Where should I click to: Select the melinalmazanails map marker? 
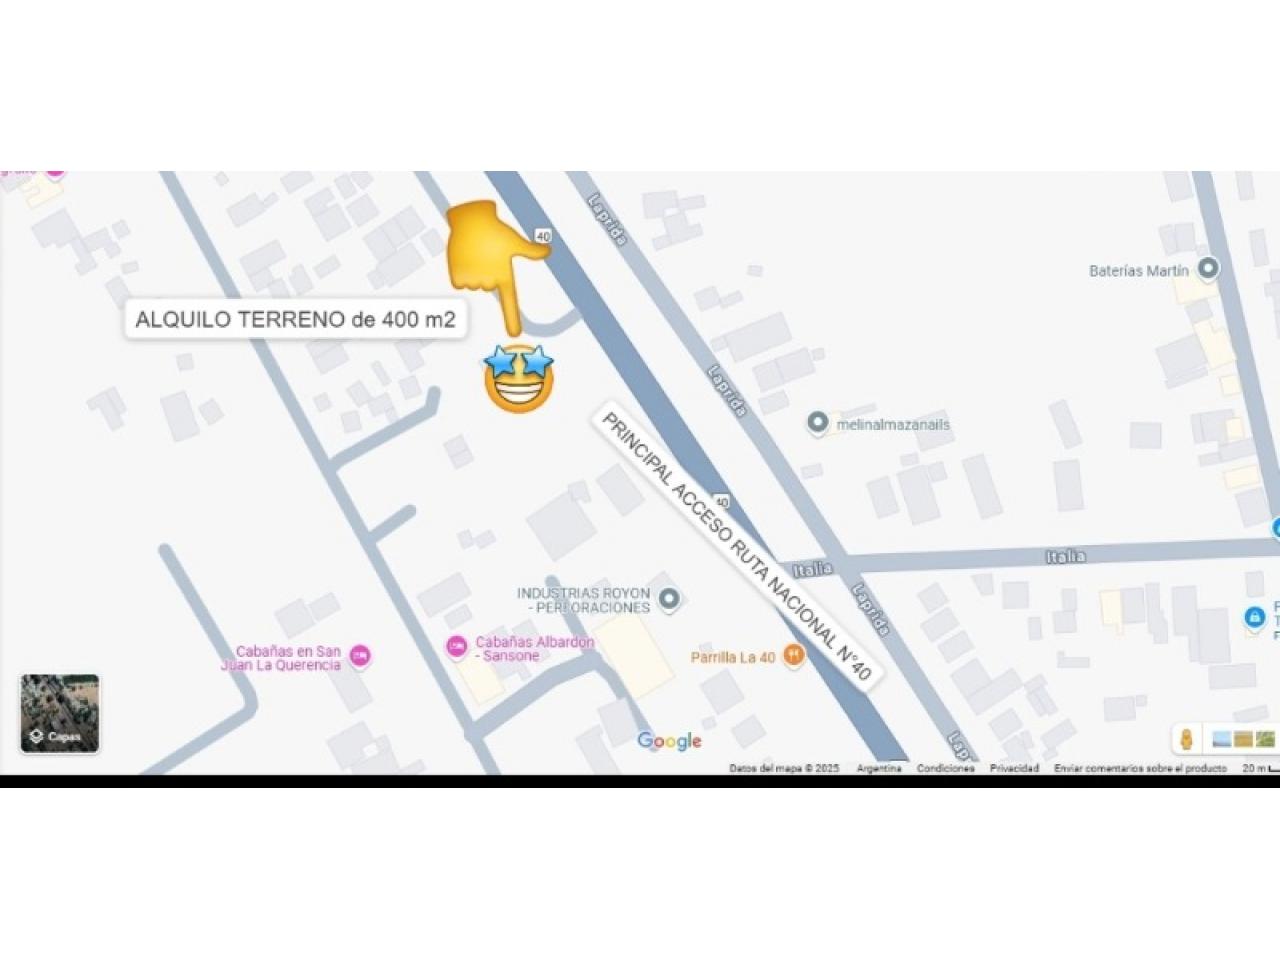pos(818,424)
